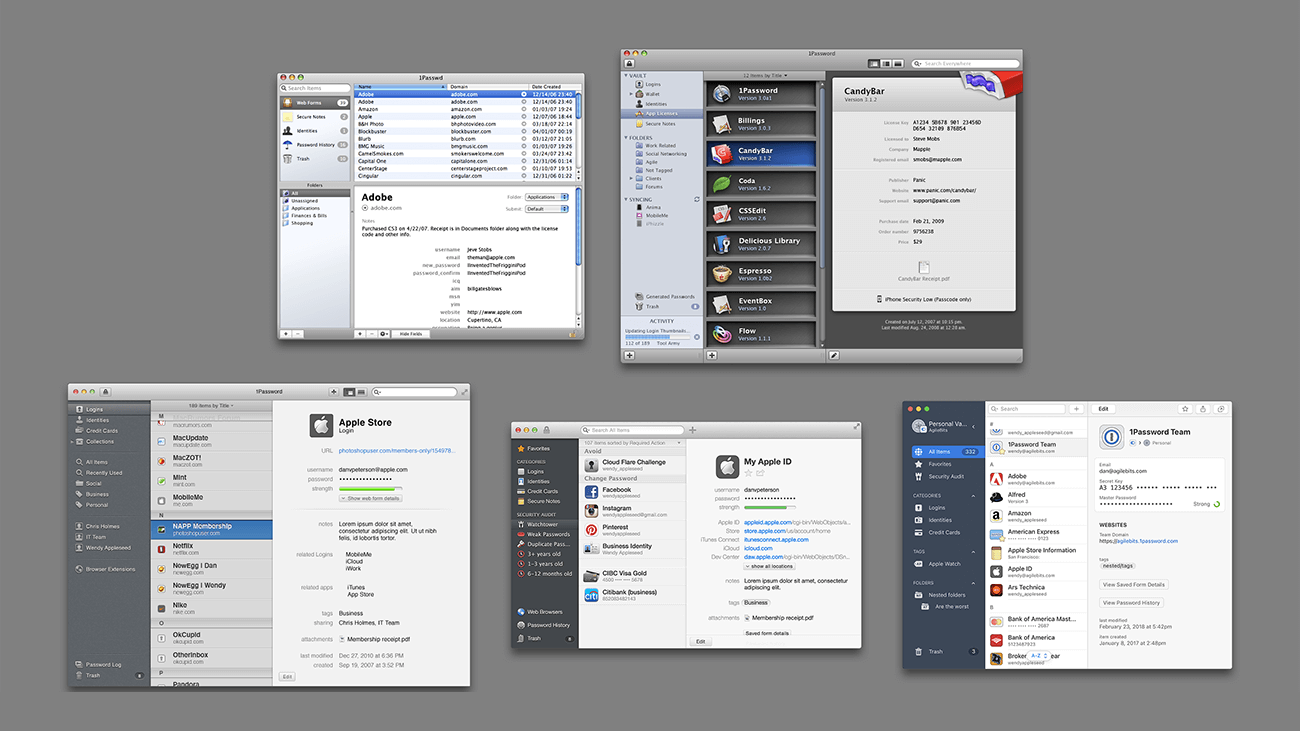
Task: Open the store.apple.com link
Action: click(x=765, y=531)
